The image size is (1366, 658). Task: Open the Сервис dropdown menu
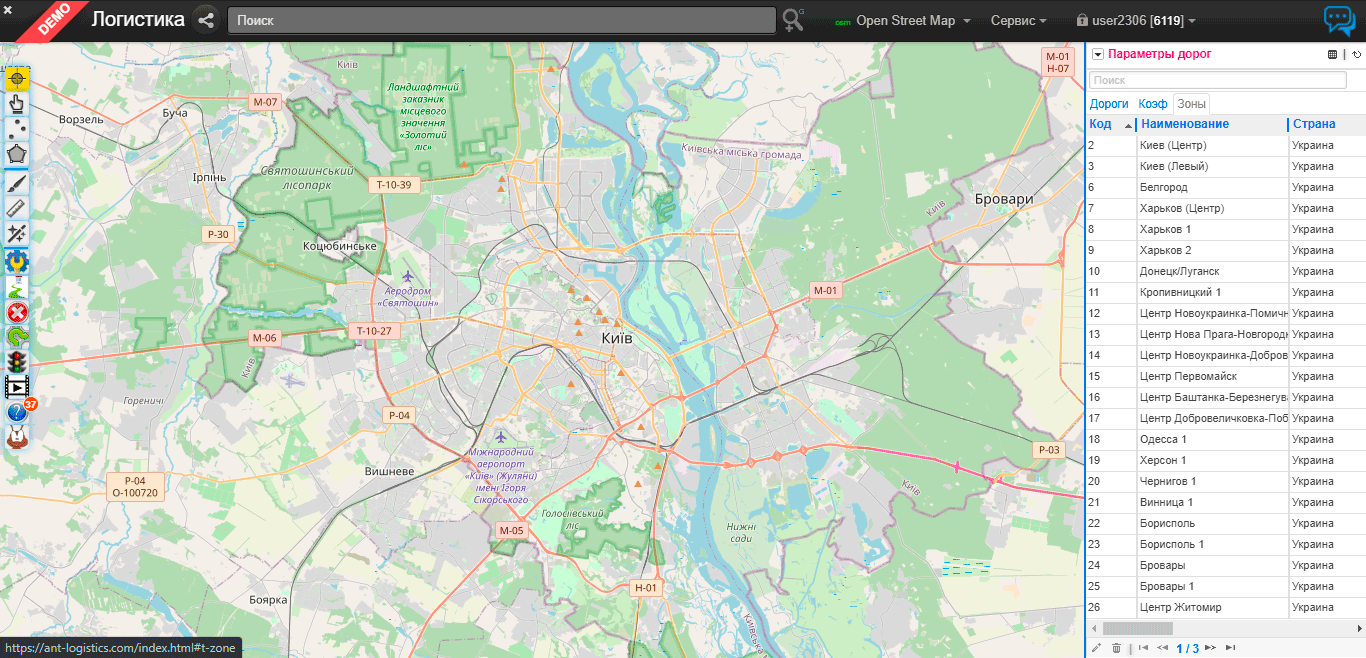coord(1018,21)
